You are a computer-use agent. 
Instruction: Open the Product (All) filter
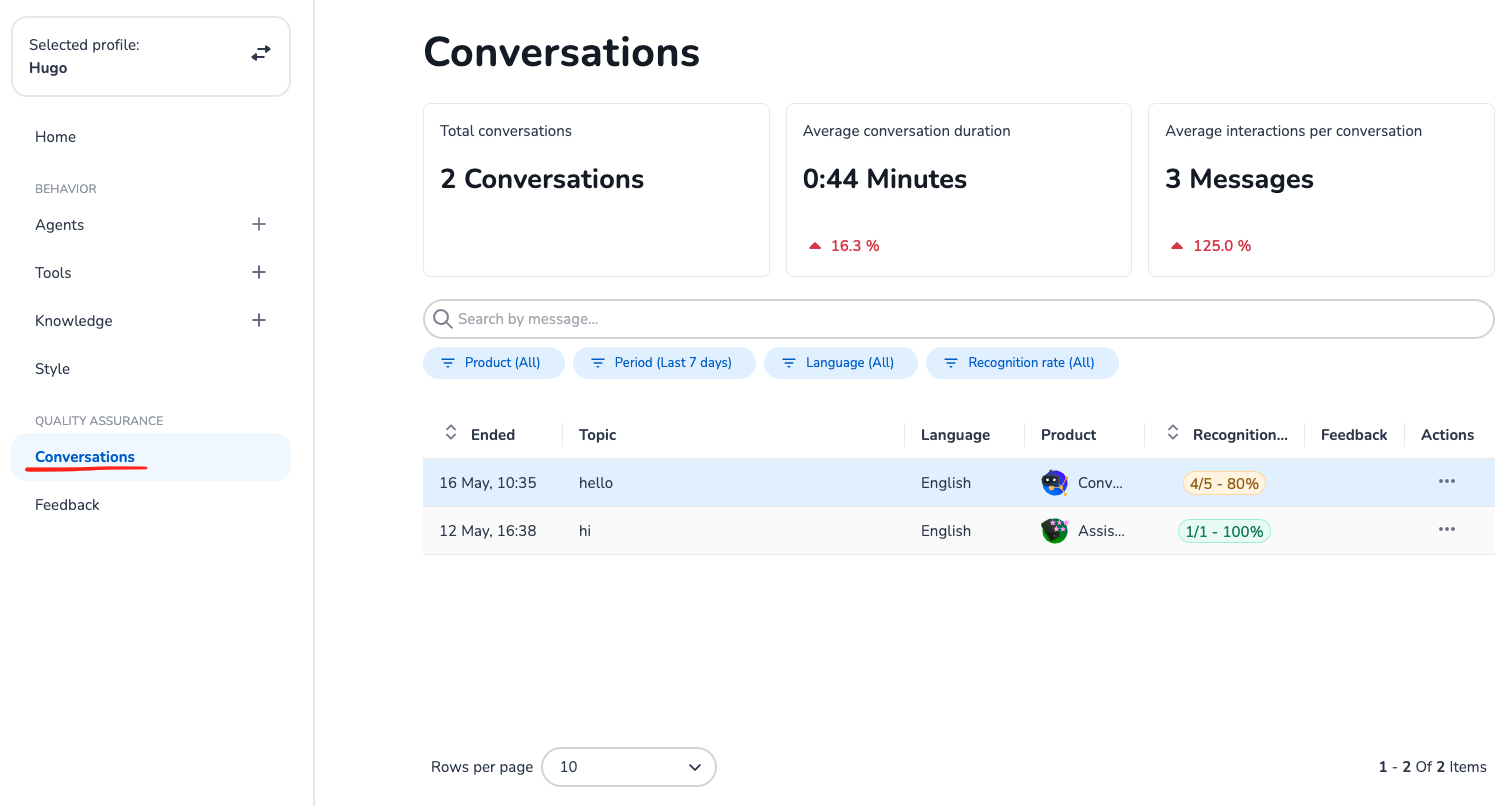pyautogui.click(x=493, y=363)
